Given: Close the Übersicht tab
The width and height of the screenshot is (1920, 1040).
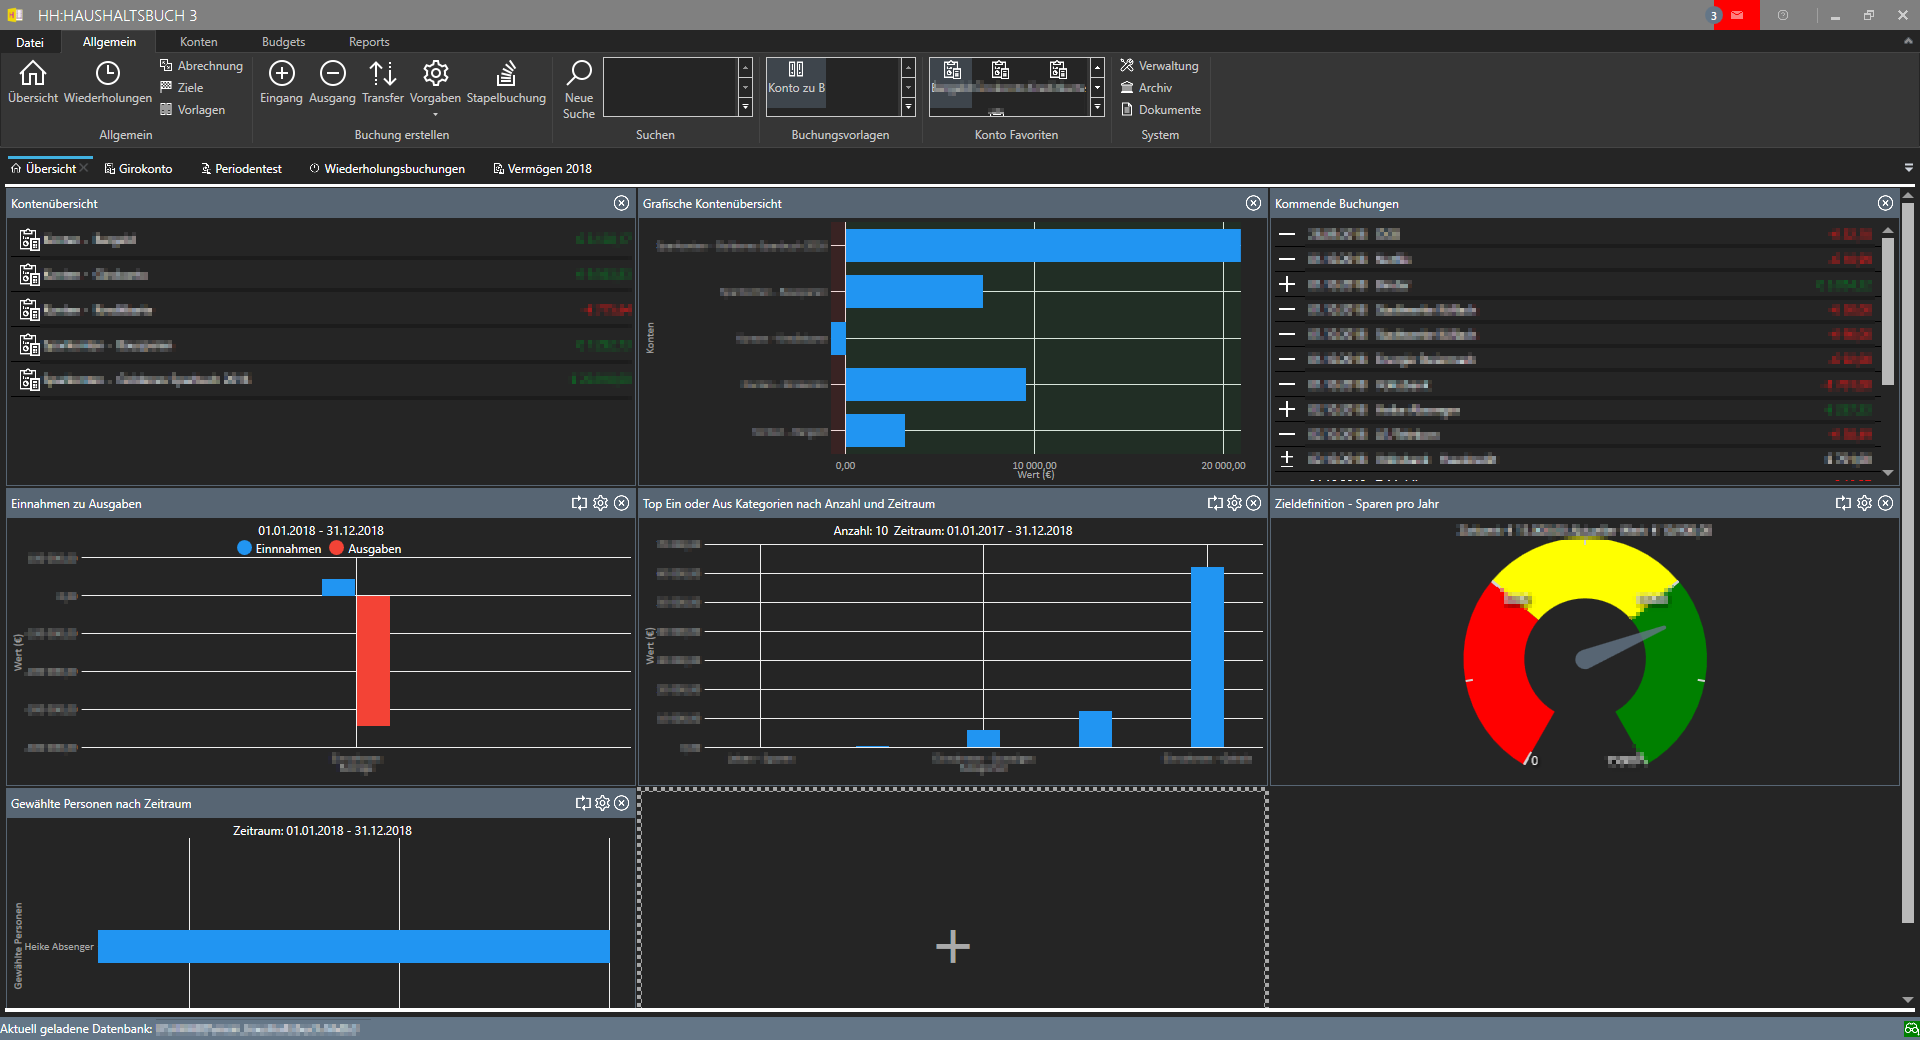Looking at the screenshot, I should [x=84, y=168].
